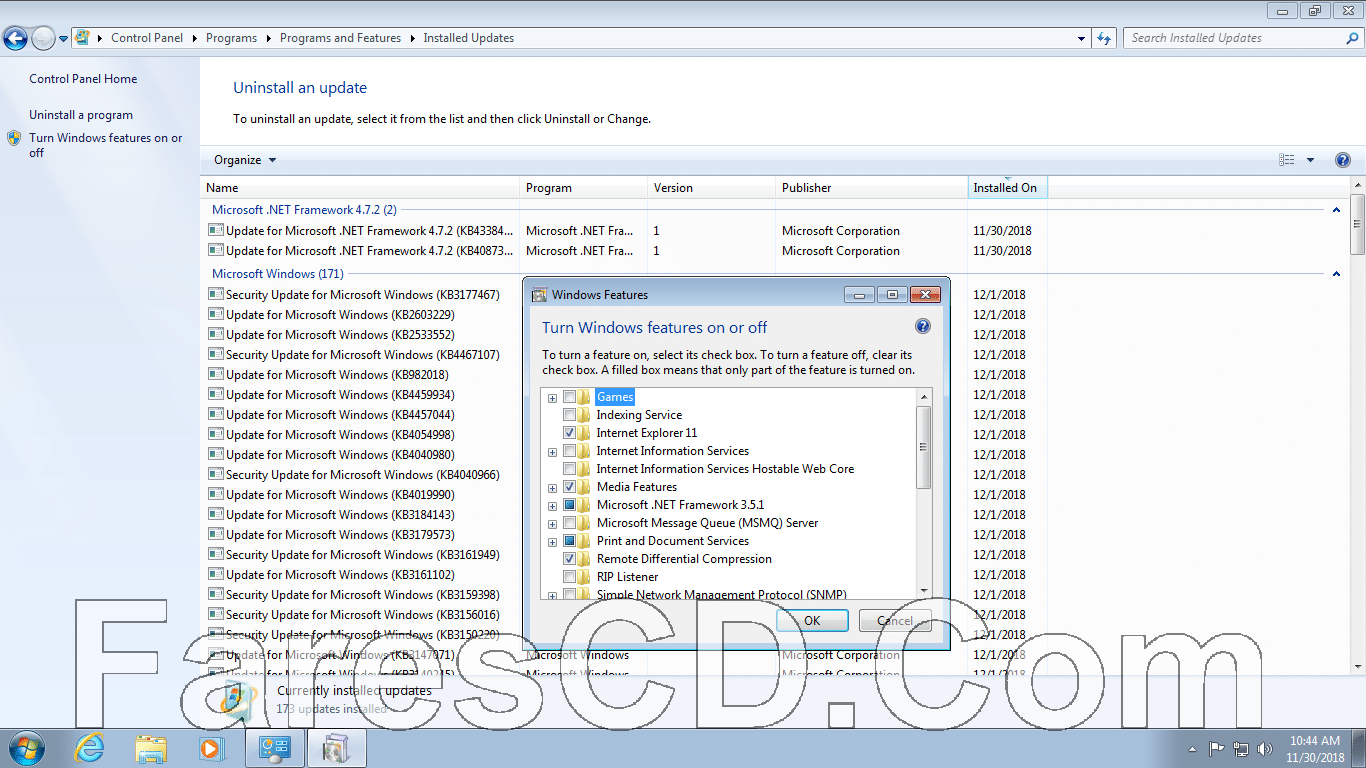This screenshot has width=1366, height=768.
Task: Click the change view icon in toolbar
Action: point(1287,160)
